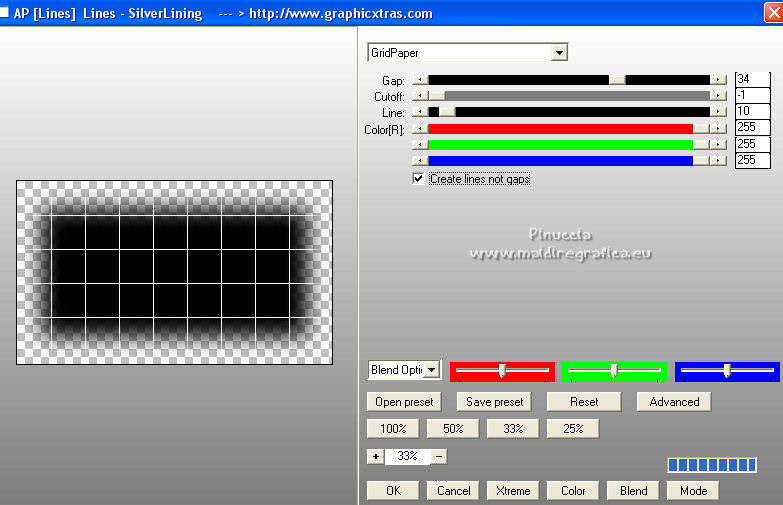Click the Blend button

click(x=633, y=491)
